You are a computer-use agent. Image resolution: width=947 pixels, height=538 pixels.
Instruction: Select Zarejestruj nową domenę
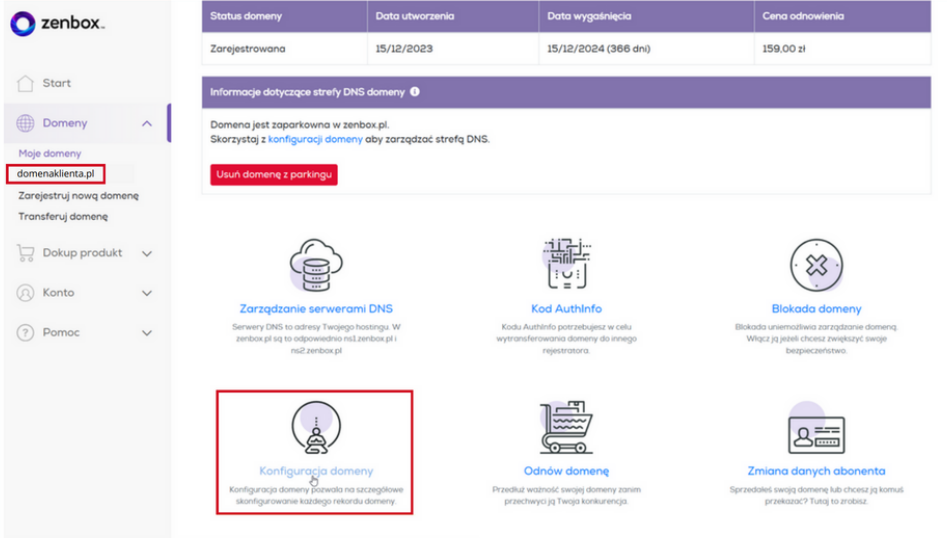[78, 195]
